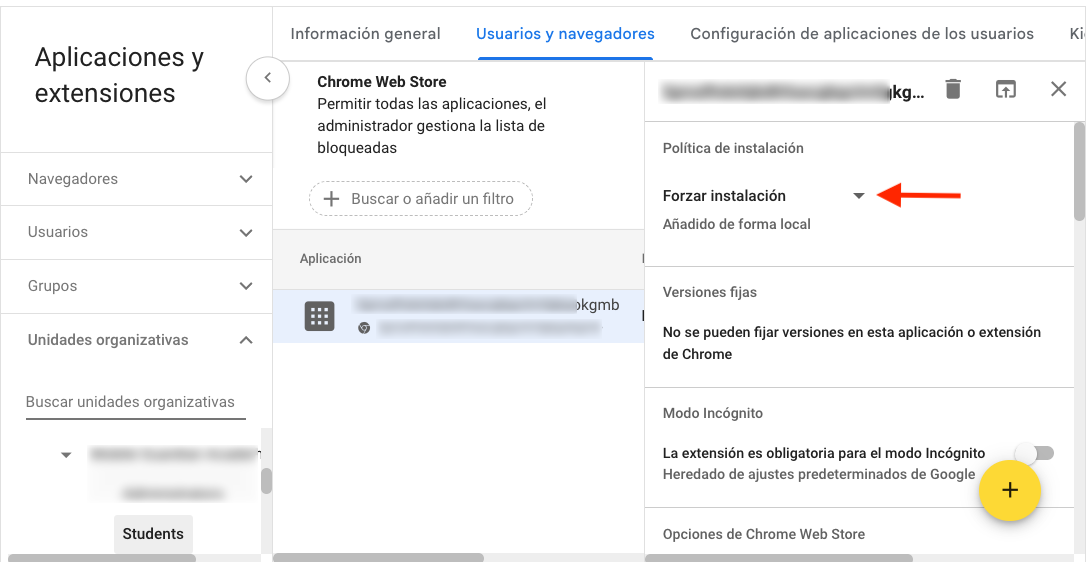Open Forzar instalación policy dropdown
Viewport: 1091px width, 562px height.
click(858, 196)
